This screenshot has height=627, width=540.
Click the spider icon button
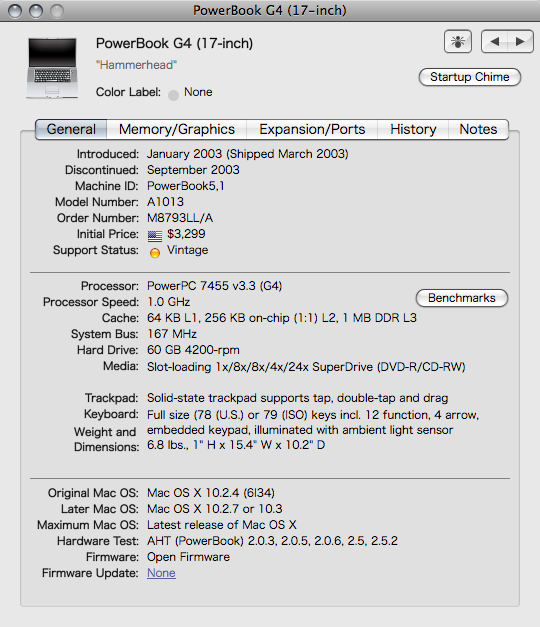click(458, 41)
